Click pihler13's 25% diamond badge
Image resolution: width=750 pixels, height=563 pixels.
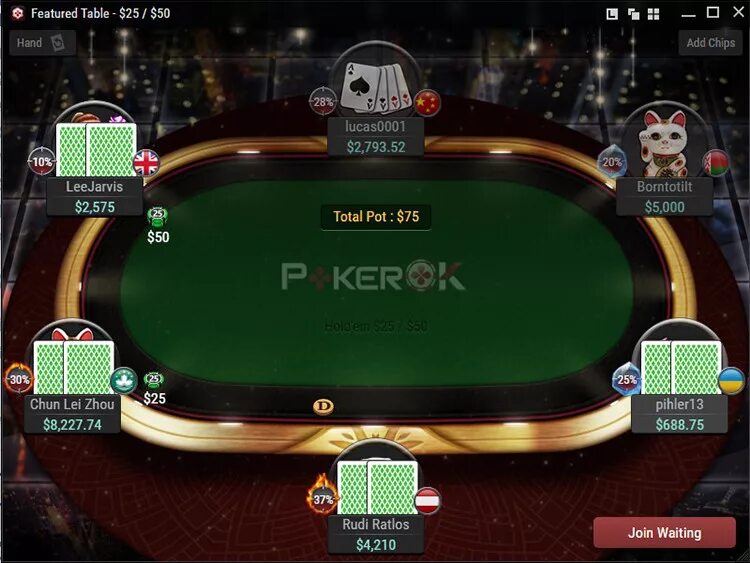[x=627, y=380]
